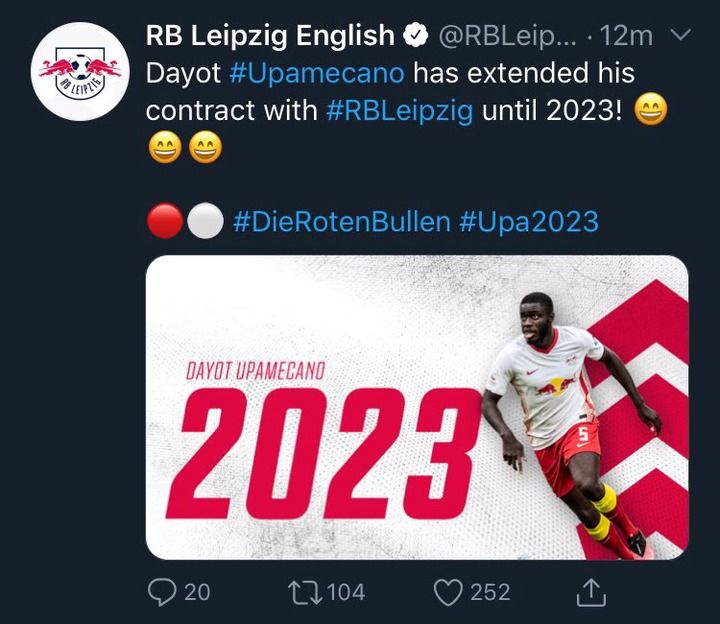
Task: Retweet using the retweet arrows icon
Action: click(304, 592)
